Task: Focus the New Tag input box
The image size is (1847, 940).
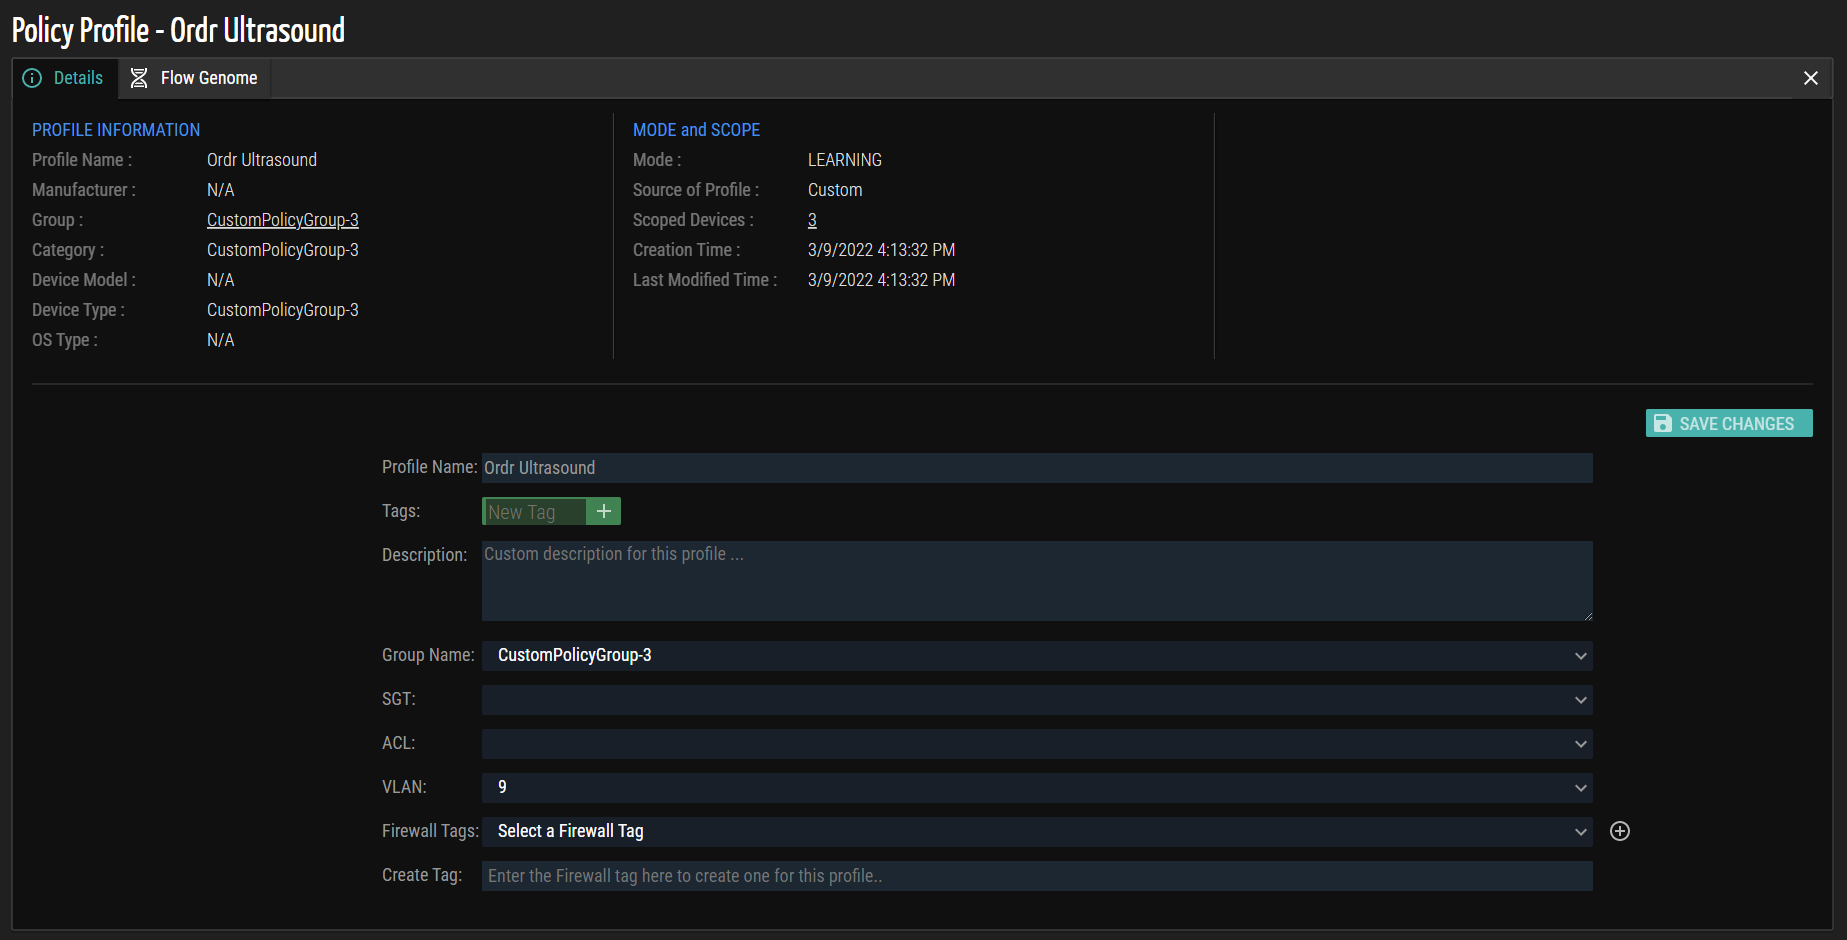Action: click(534, 512)
